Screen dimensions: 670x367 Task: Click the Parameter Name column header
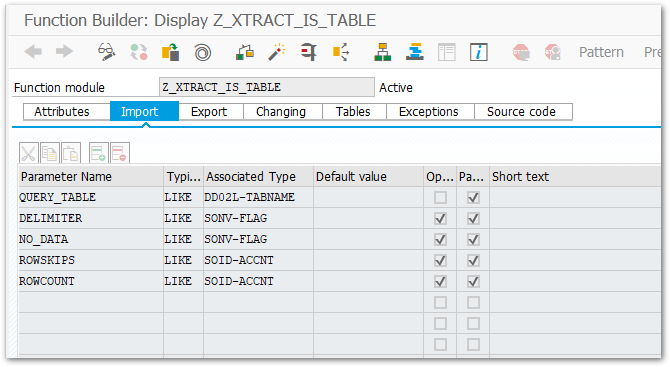(x=91, y=176)
